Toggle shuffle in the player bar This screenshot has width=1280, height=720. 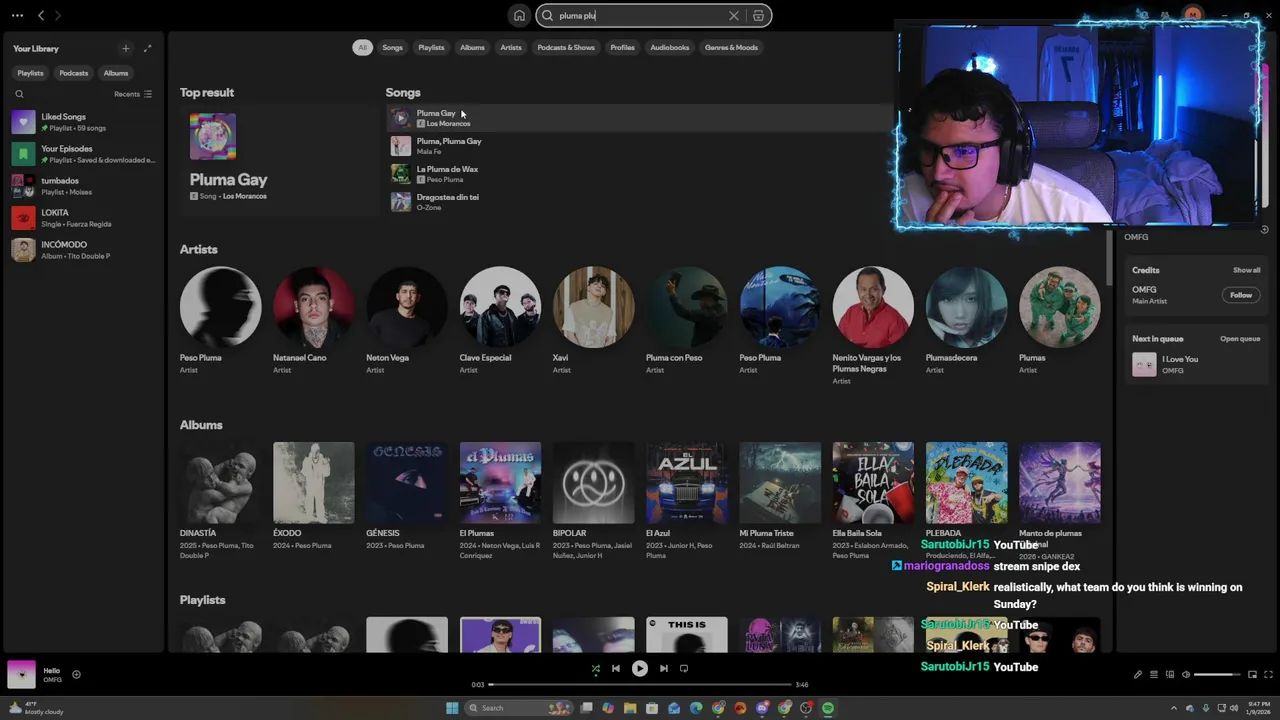pyautogui.click(x=596, y=668)
